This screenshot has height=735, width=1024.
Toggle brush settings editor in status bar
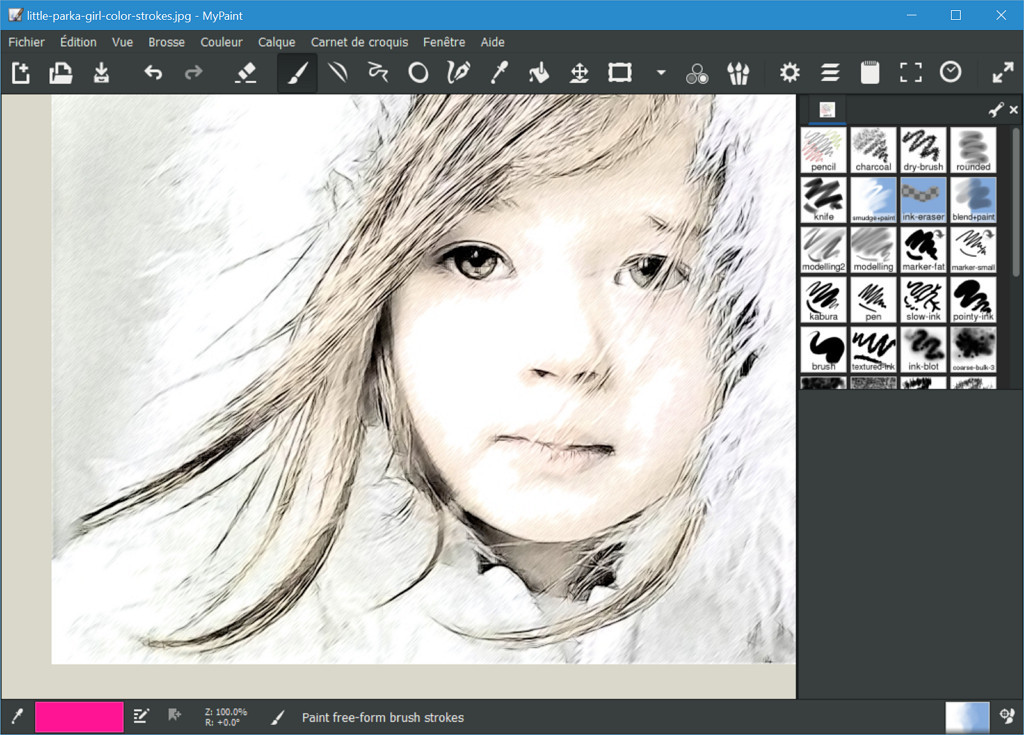[142, 716]
